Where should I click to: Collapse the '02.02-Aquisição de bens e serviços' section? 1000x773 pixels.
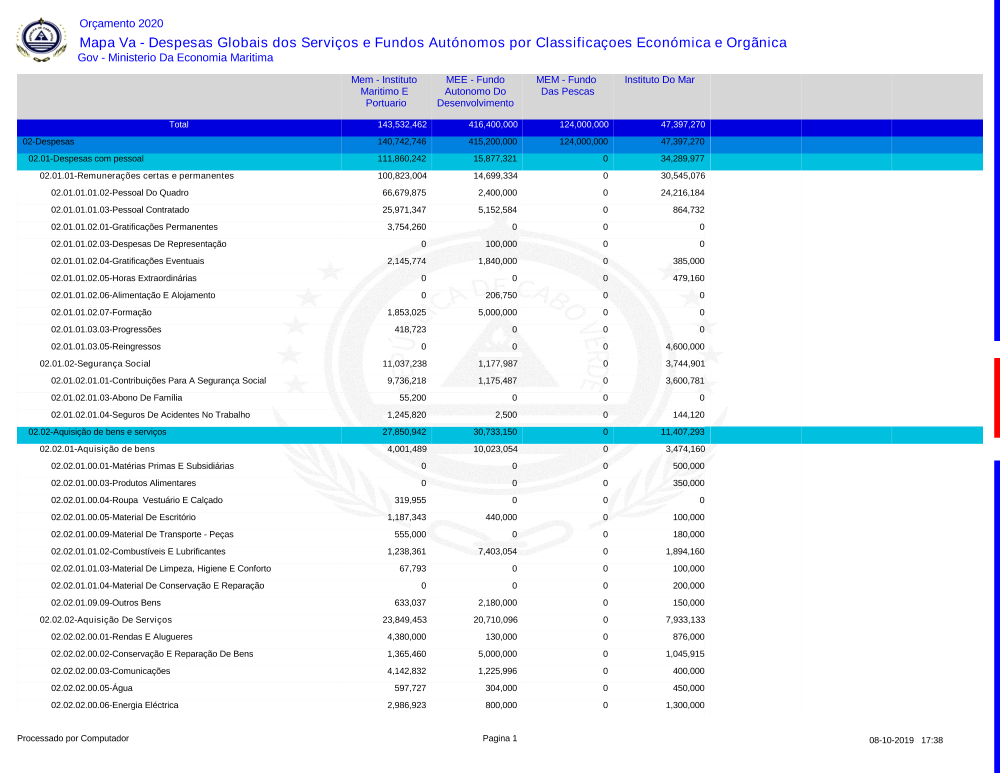click(x=97, y=432)
